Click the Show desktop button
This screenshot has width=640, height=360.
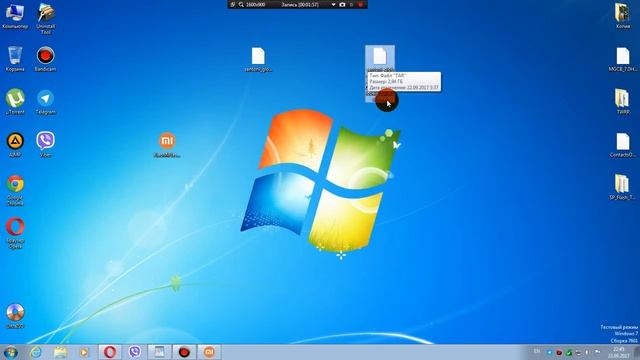[x=636, y=352]
